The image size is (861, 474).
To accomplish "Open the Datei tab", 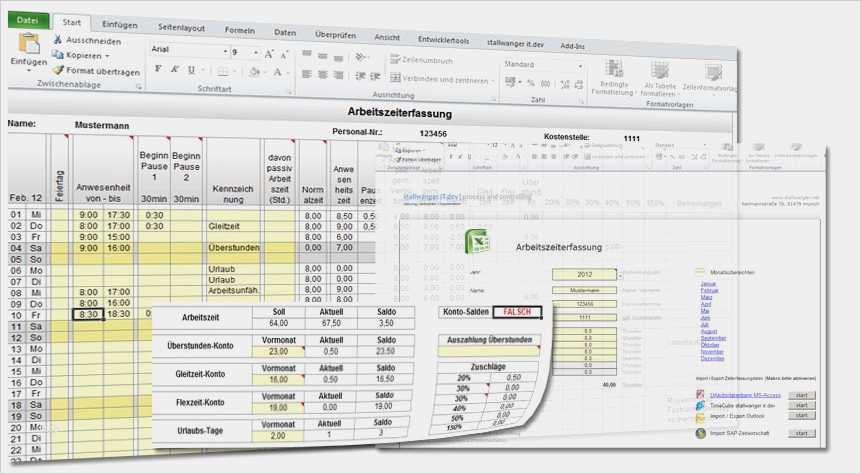I will click(x=27, y=20).
